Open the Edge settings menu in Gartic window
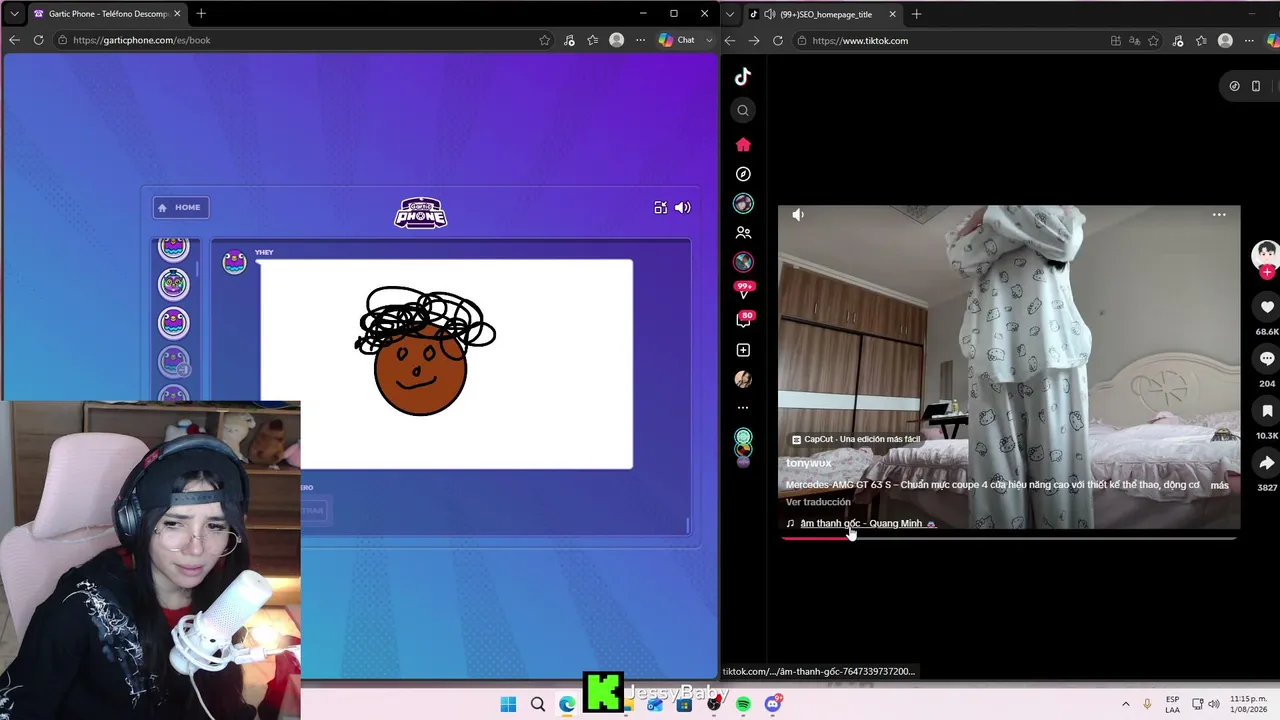Image resolution: width=1280 pixels, height=720 pixels. [x=640, y=40]
